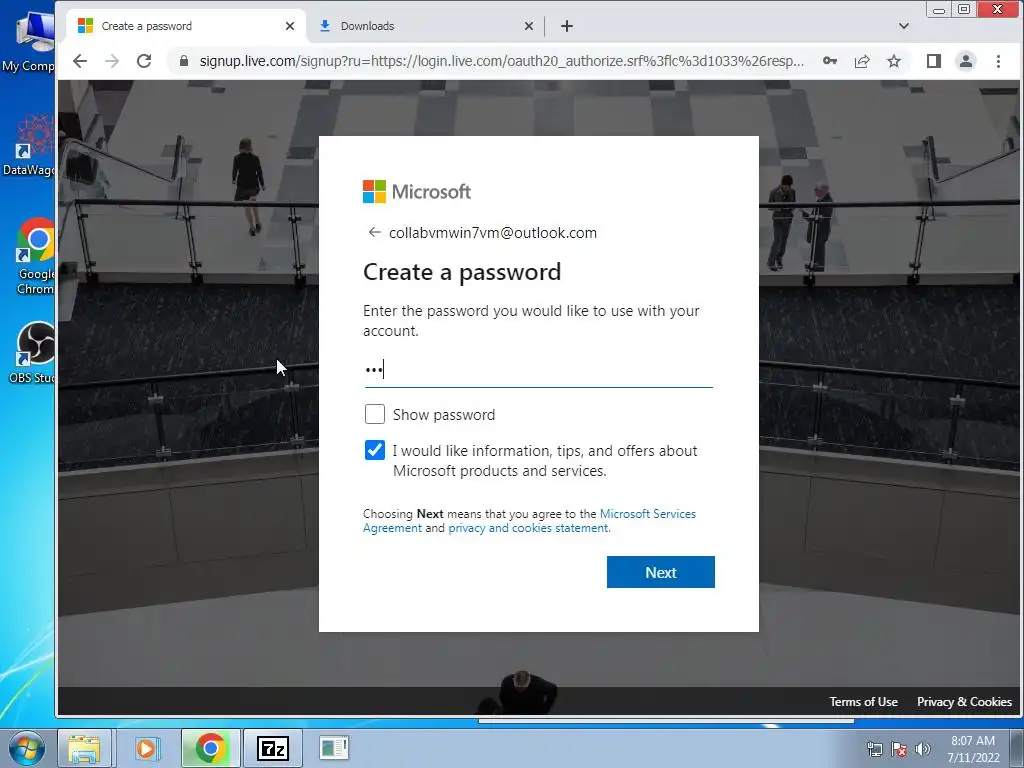
Task: Click the padlock site info icon
Action: click(x=184, y=61)
